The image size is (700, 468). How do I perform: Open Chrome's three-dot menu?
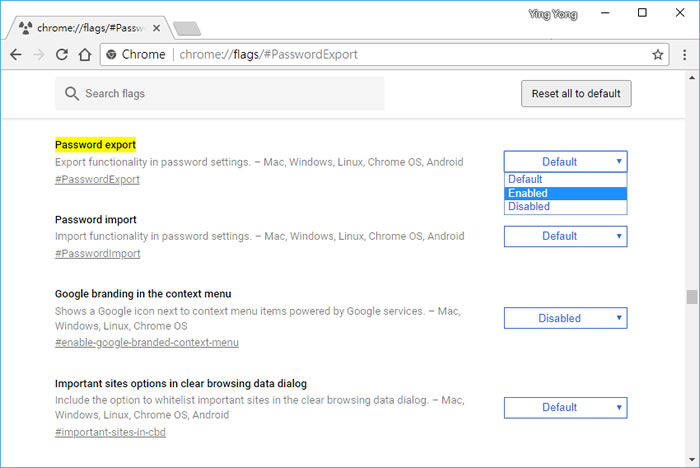[684, 54]
